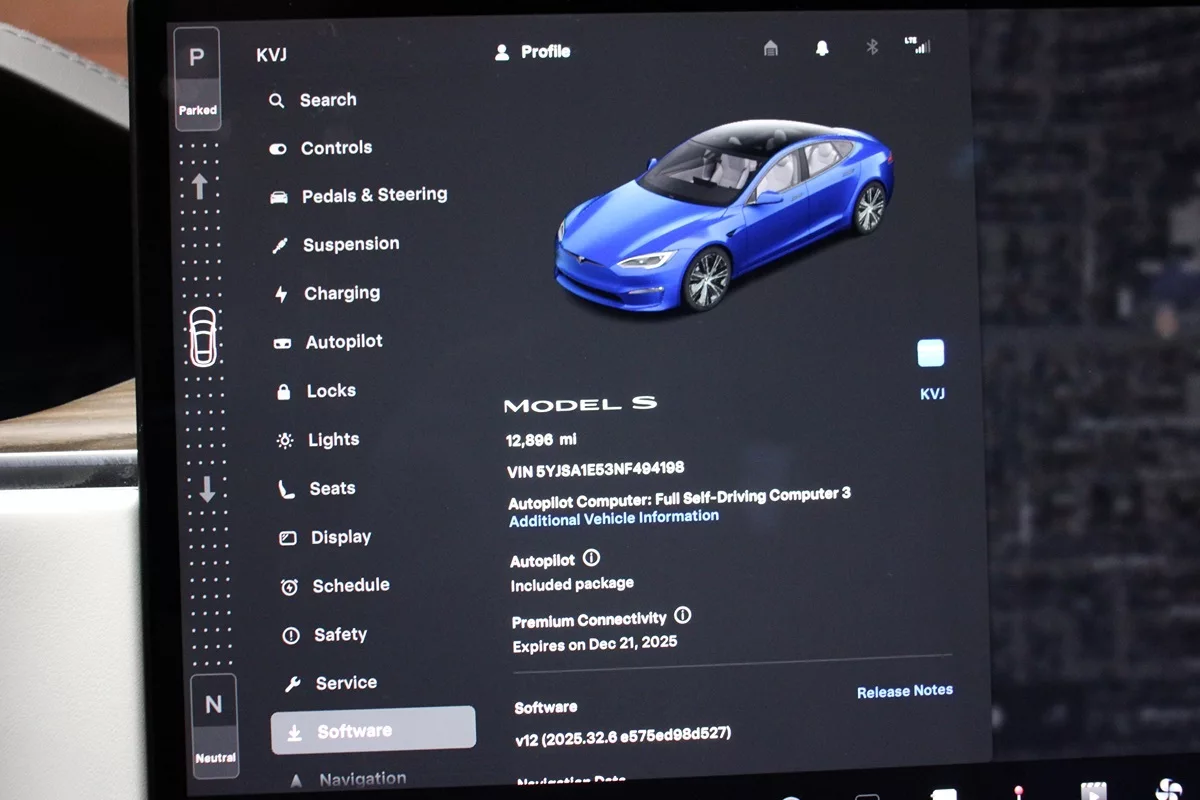The width and height of the screenshot is (1200, 800).
Task: Tap the light blue KVJ color swatch
Action: (x=931, y=353)
